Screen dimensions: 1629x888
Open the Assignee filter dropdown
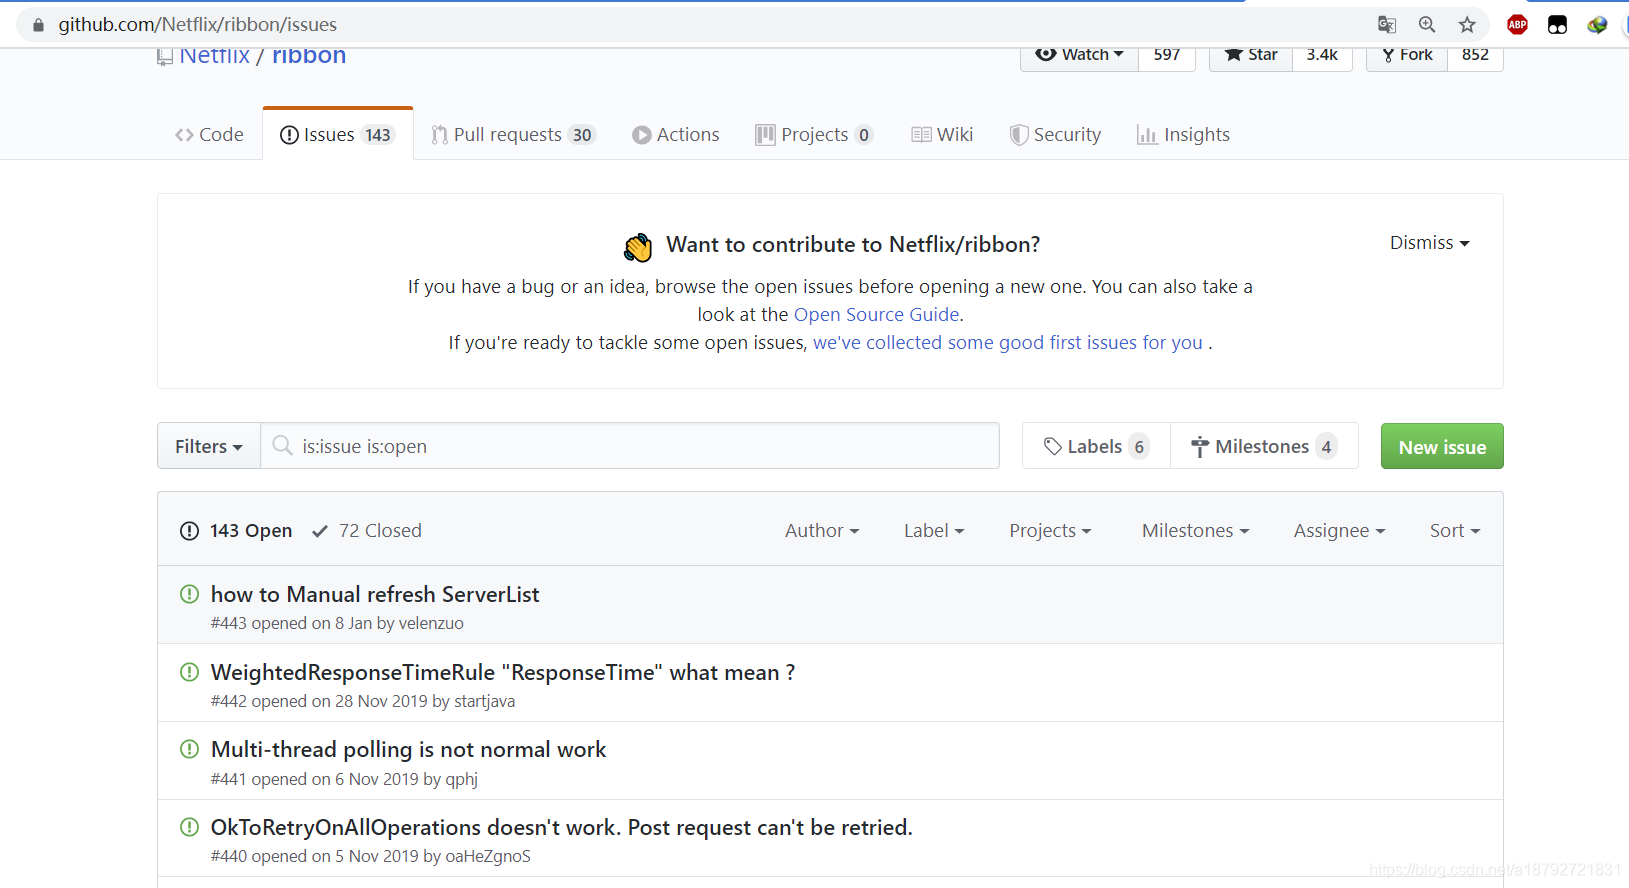click(x=1340, y=531)
